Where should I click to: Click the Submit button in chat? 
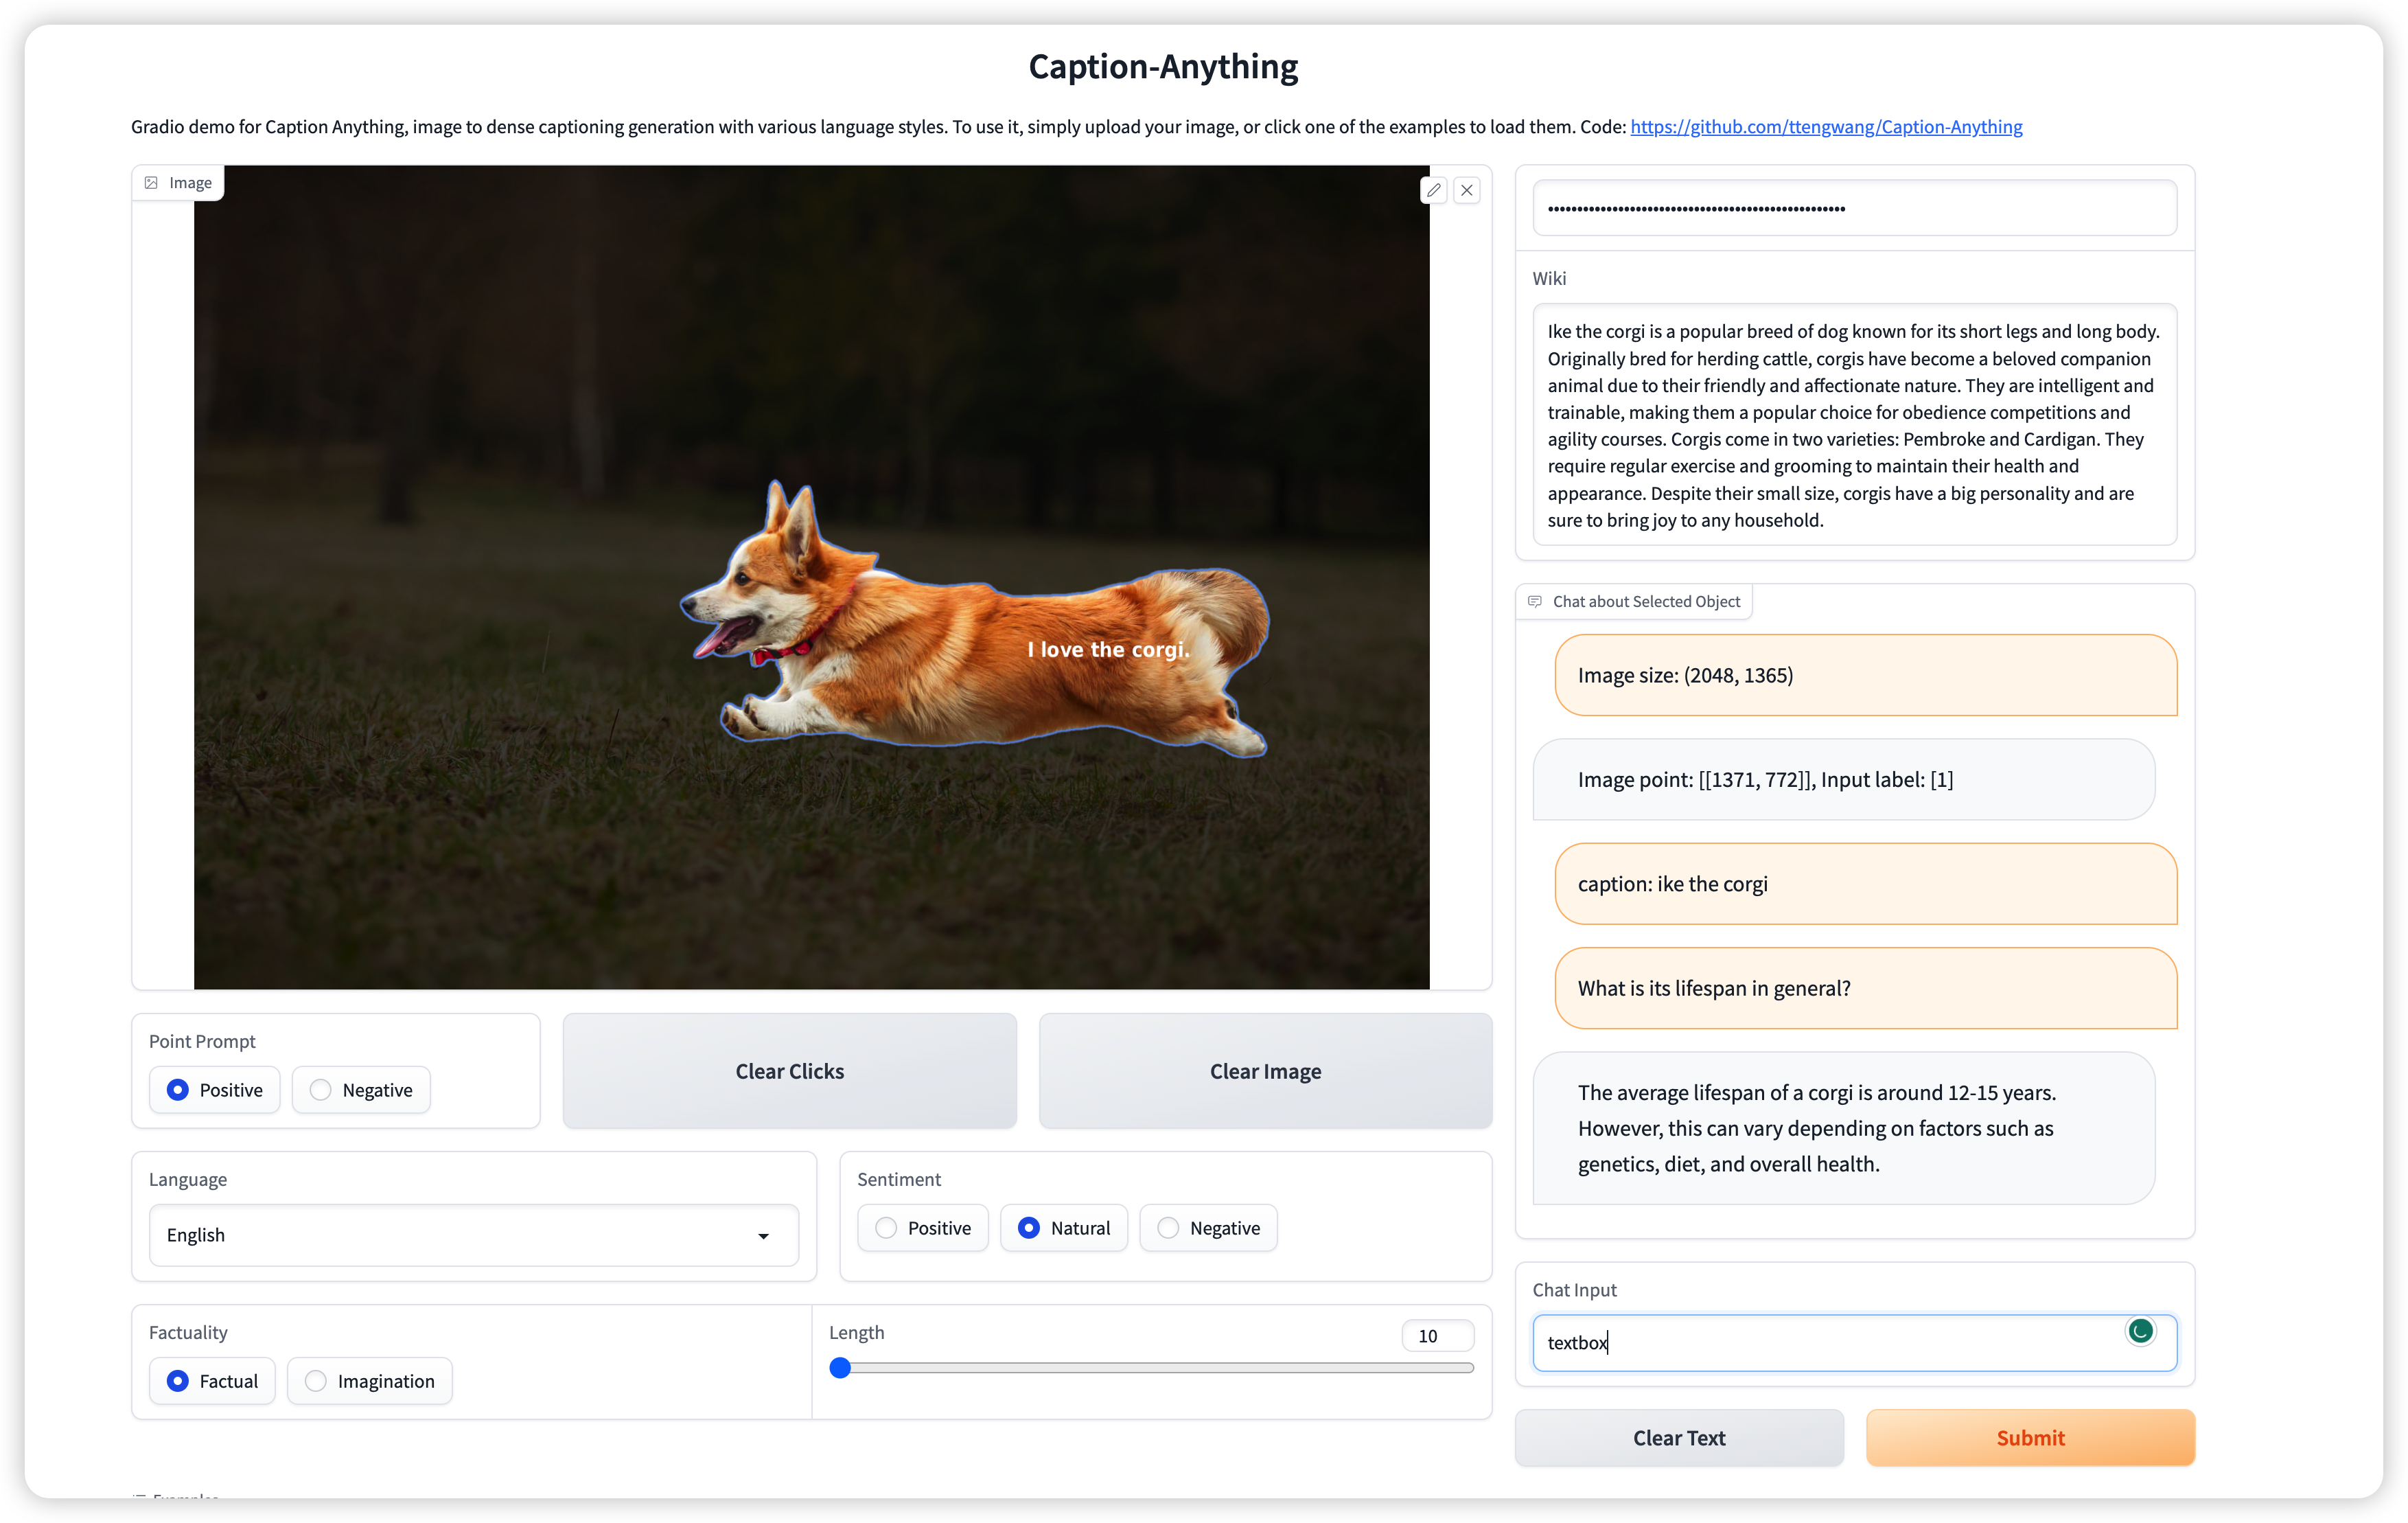tap(2029, 1437)
